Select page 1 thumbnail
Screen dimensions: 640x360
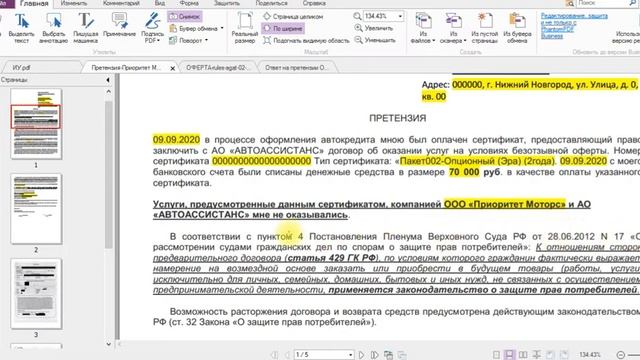pyautogui.click(x=36, y=124)
